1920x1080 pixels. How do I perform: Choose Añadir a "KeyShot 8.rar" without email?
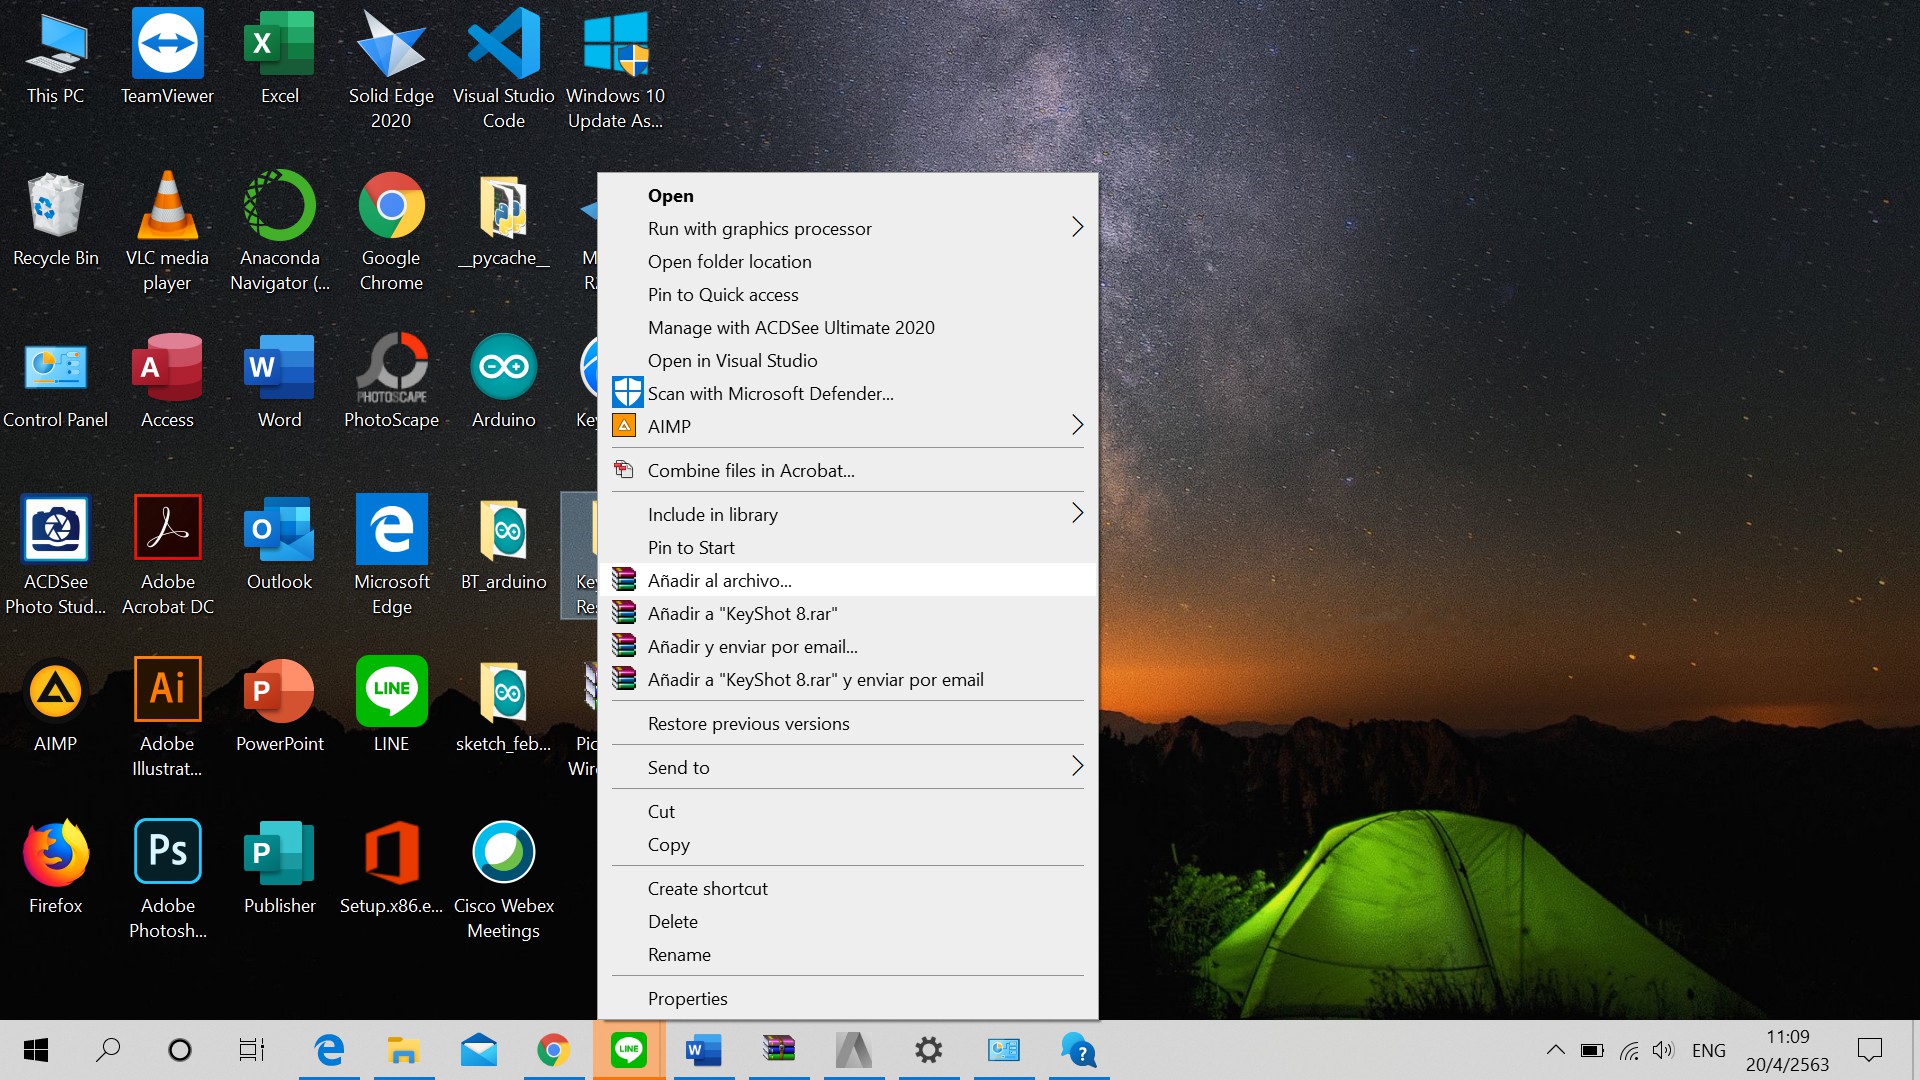point(847,614)
